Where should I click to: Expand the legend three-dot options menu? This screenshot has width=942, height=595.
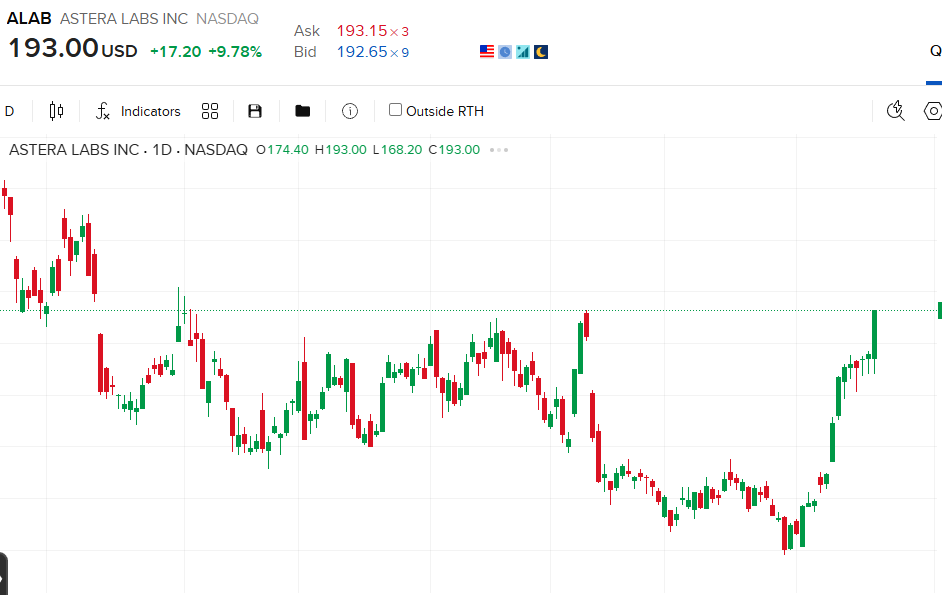[x=496, y=149]
